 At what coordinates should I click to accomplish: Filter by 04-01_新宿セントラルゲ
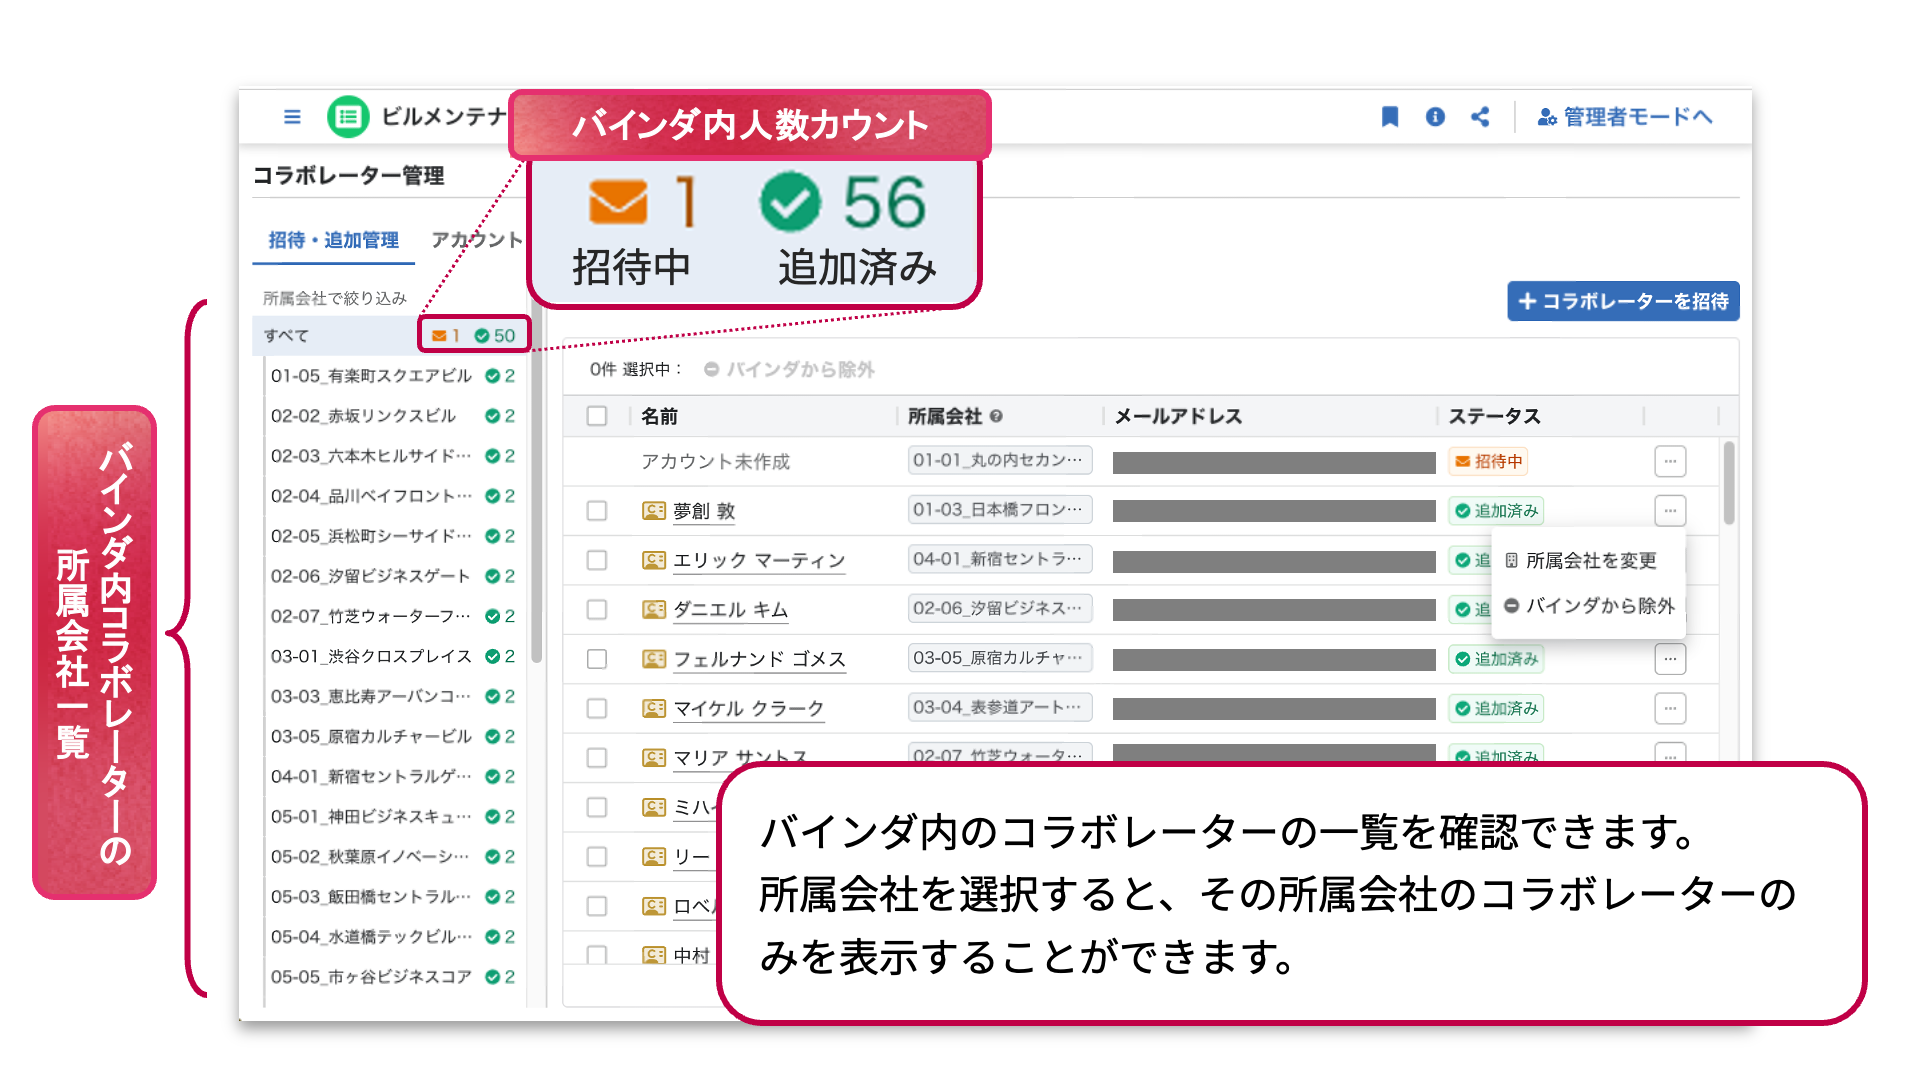[x=393, y=776]
